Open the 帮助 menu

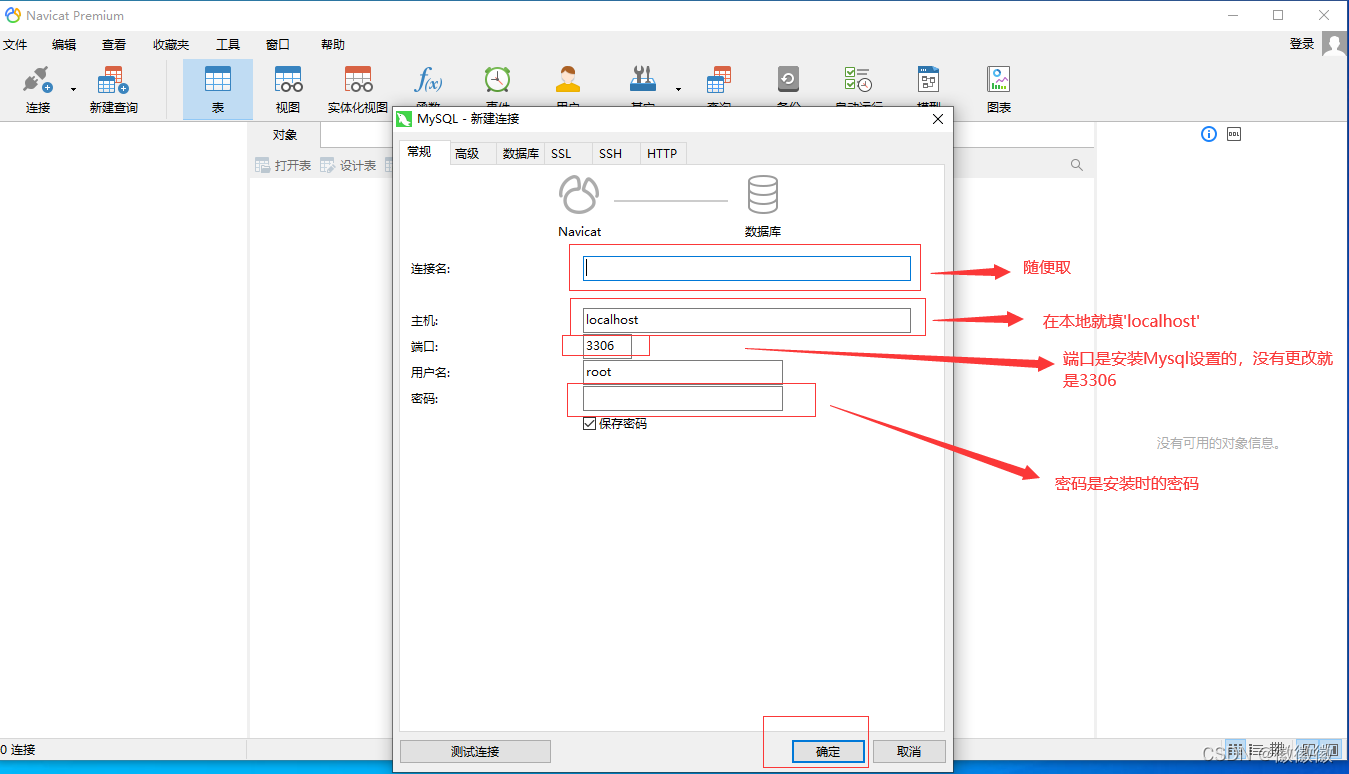pyautogui.click(x=333, y=45)
